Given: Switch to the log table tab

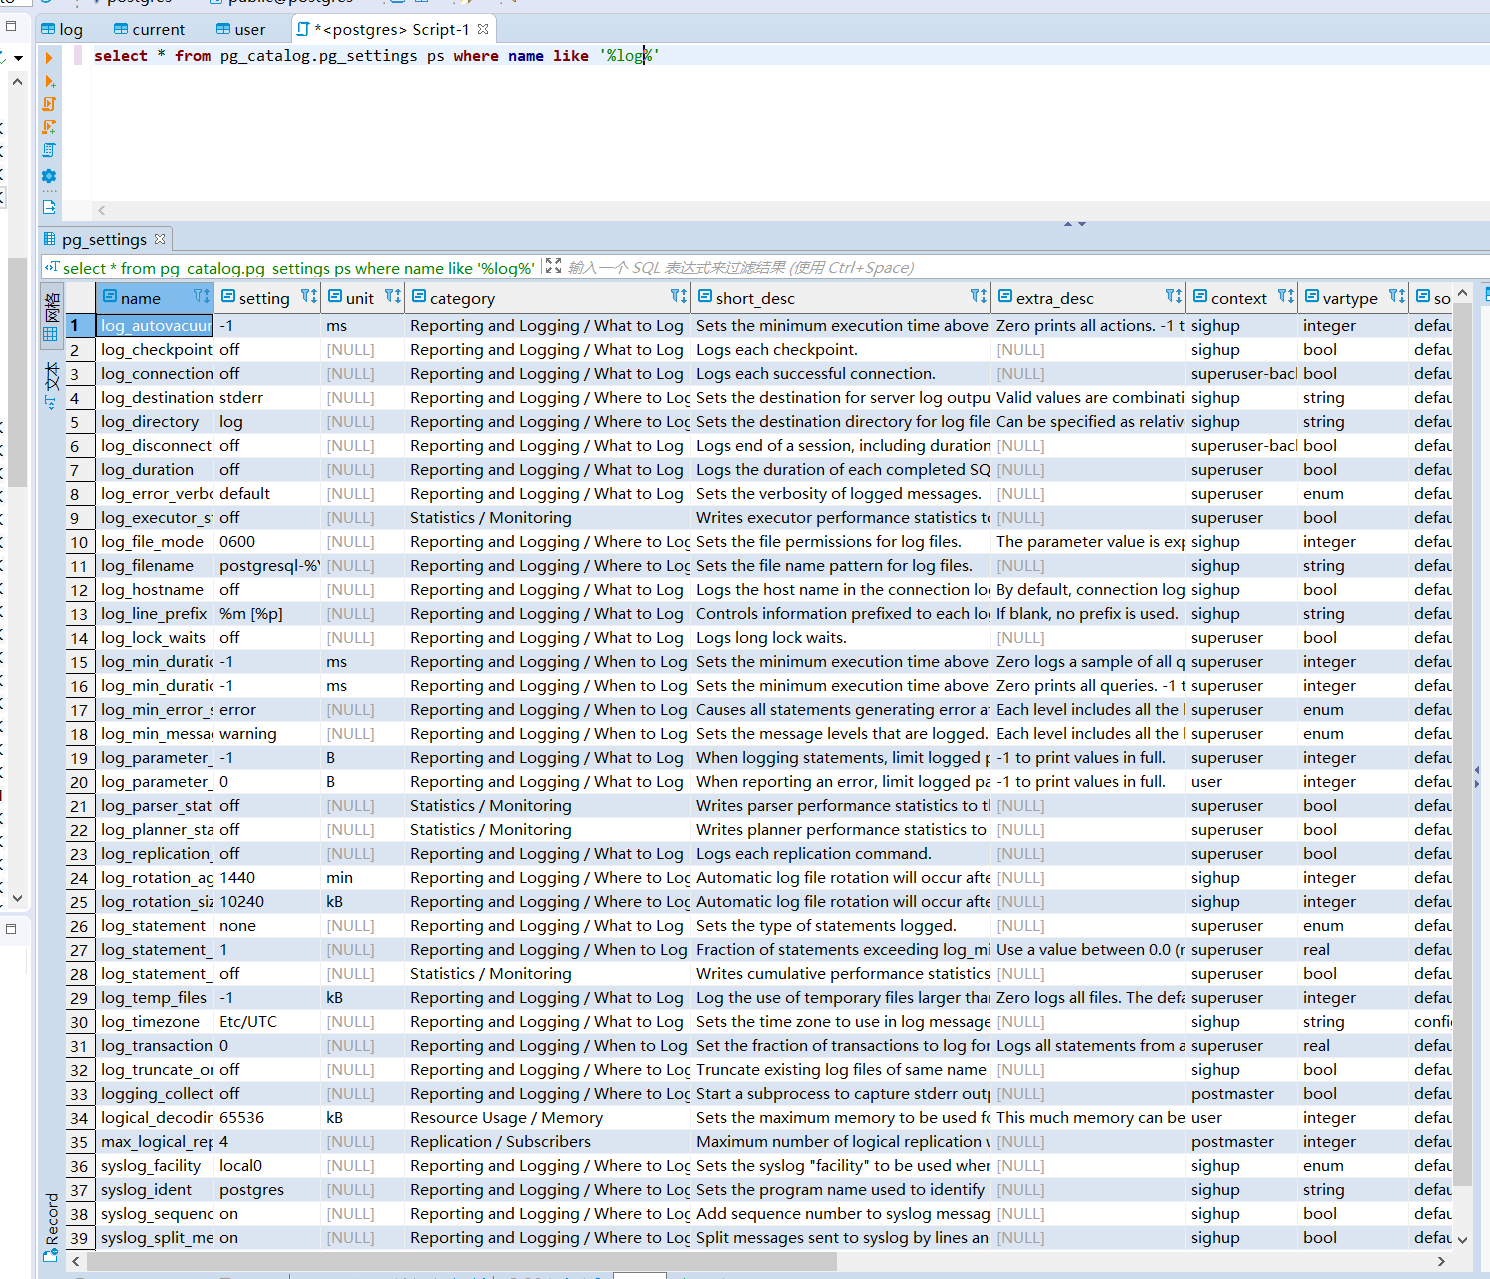Looking at the screenshot, I should click(x=62, y=29).
